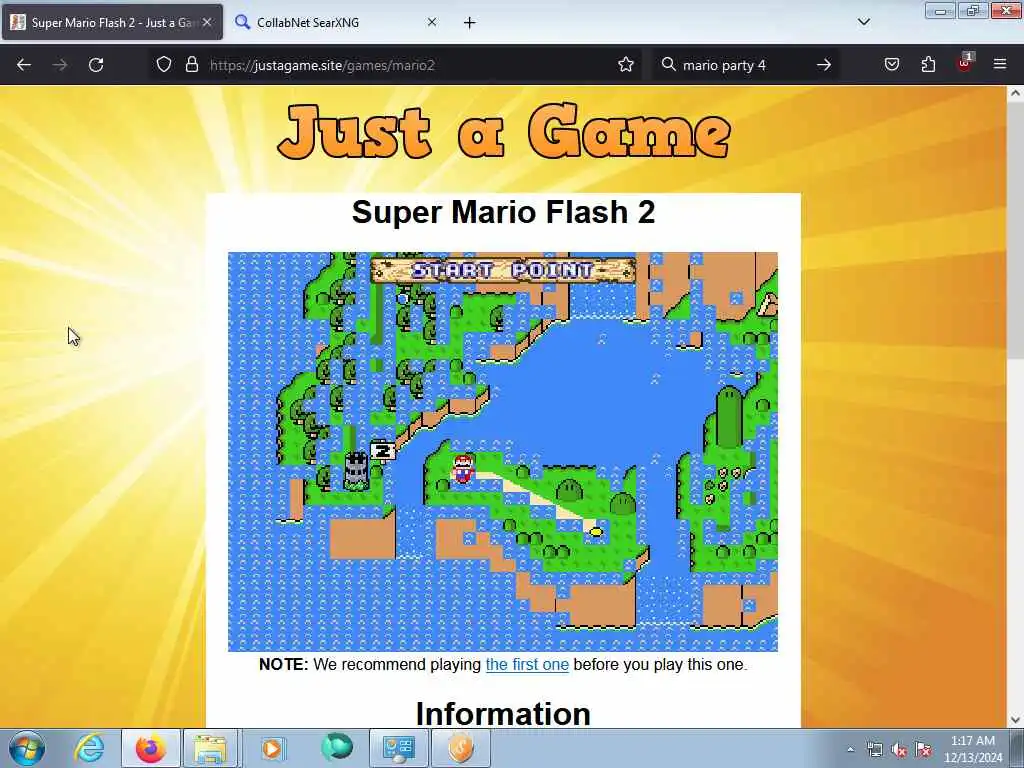The image size is (1024, 768).
Task: Open the Extensions puzzle icon
Action: coord(928,65)
